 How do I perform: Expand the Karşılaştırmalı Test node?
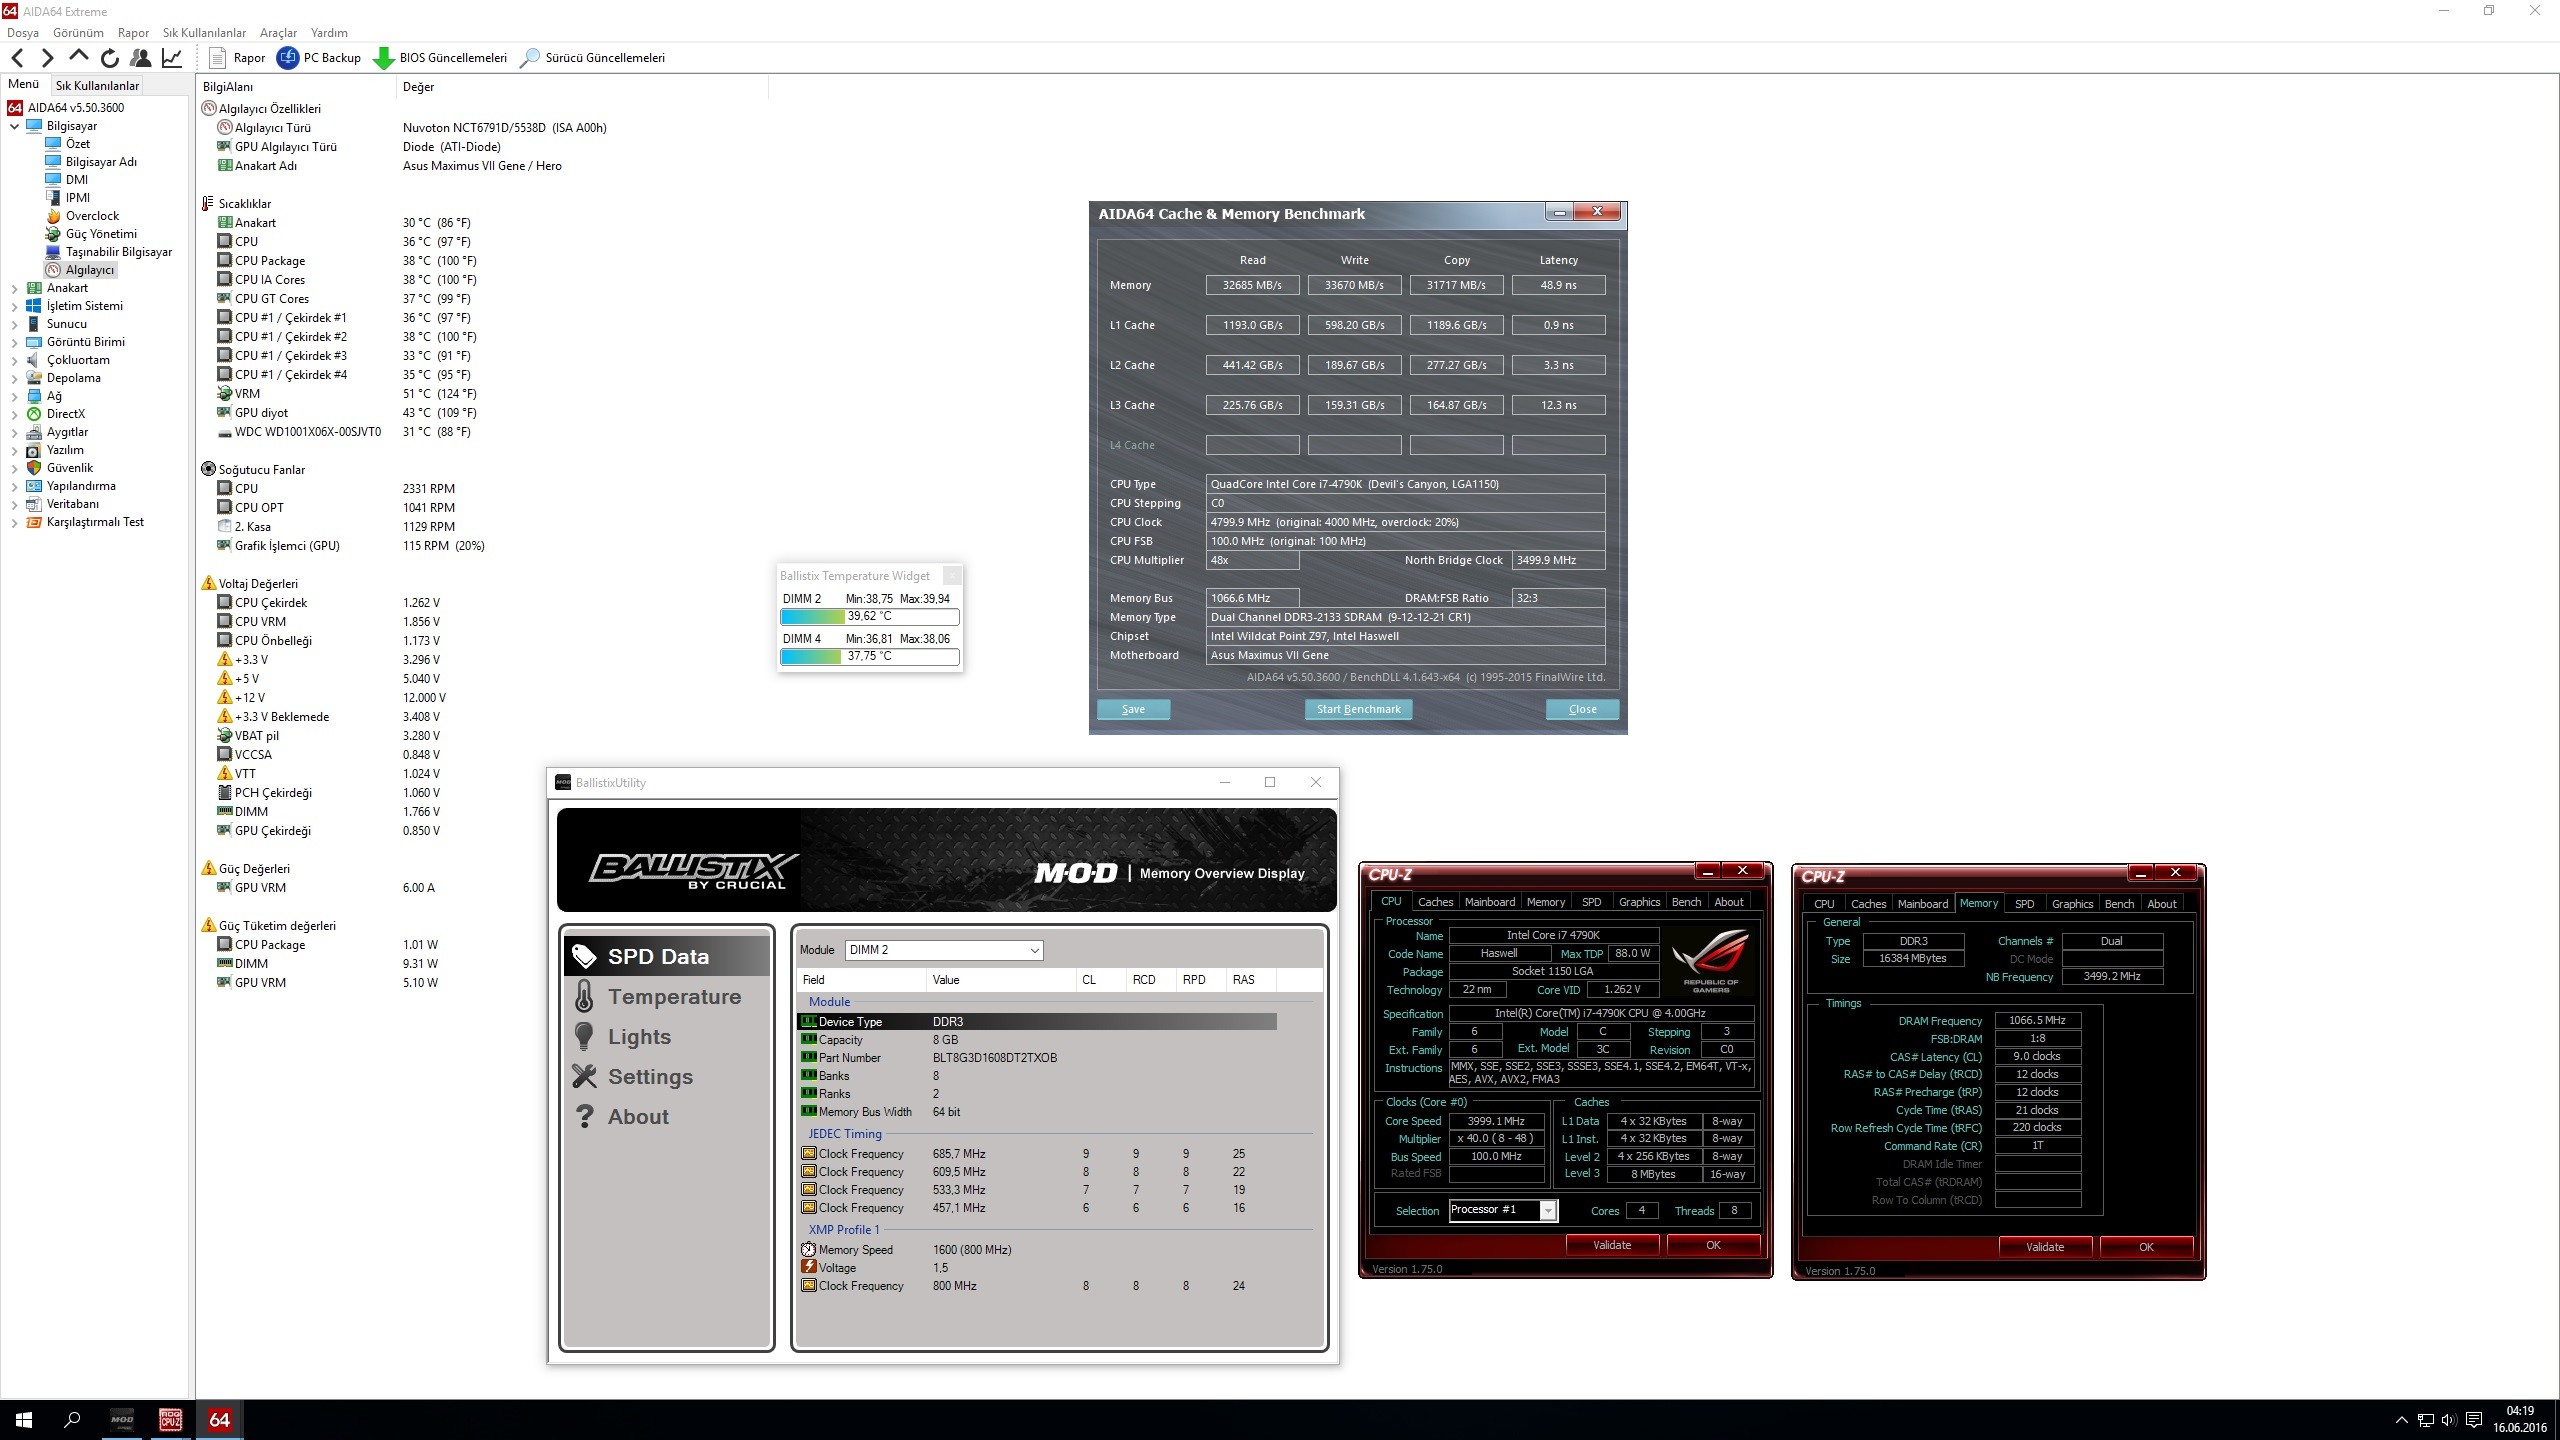(x=15, y=522)
